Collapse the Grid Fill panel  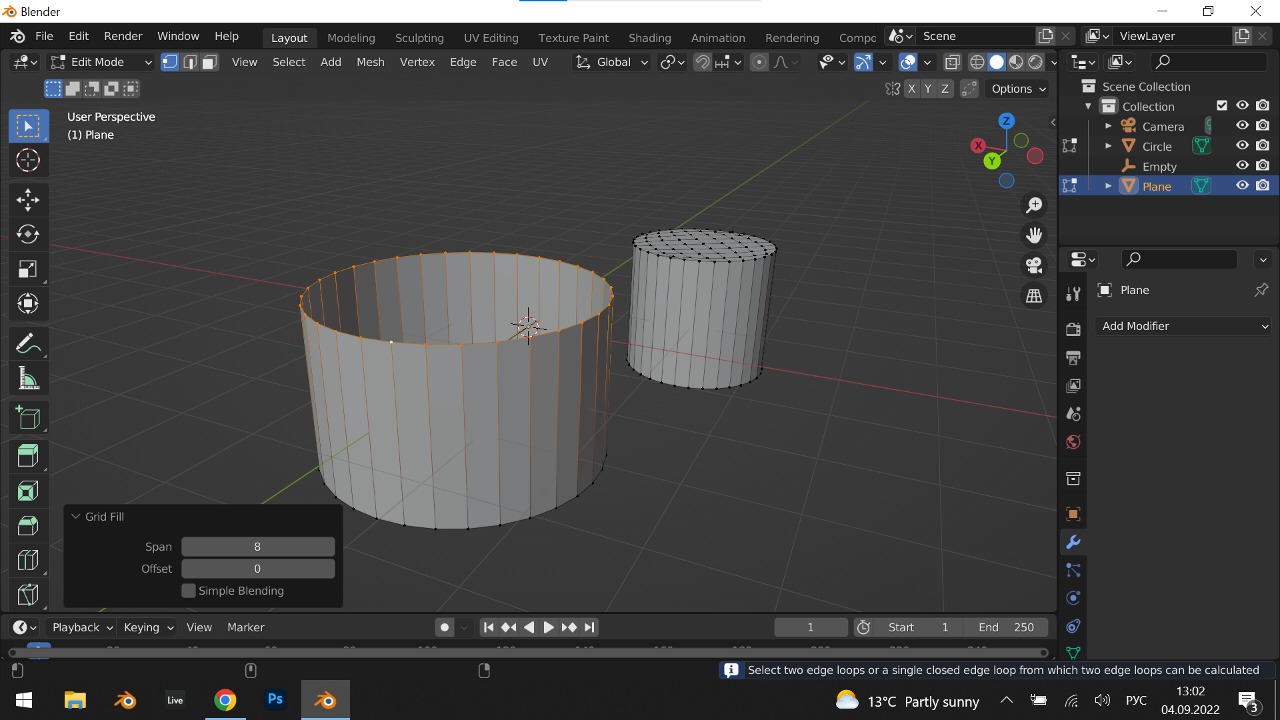pos(75,517)
